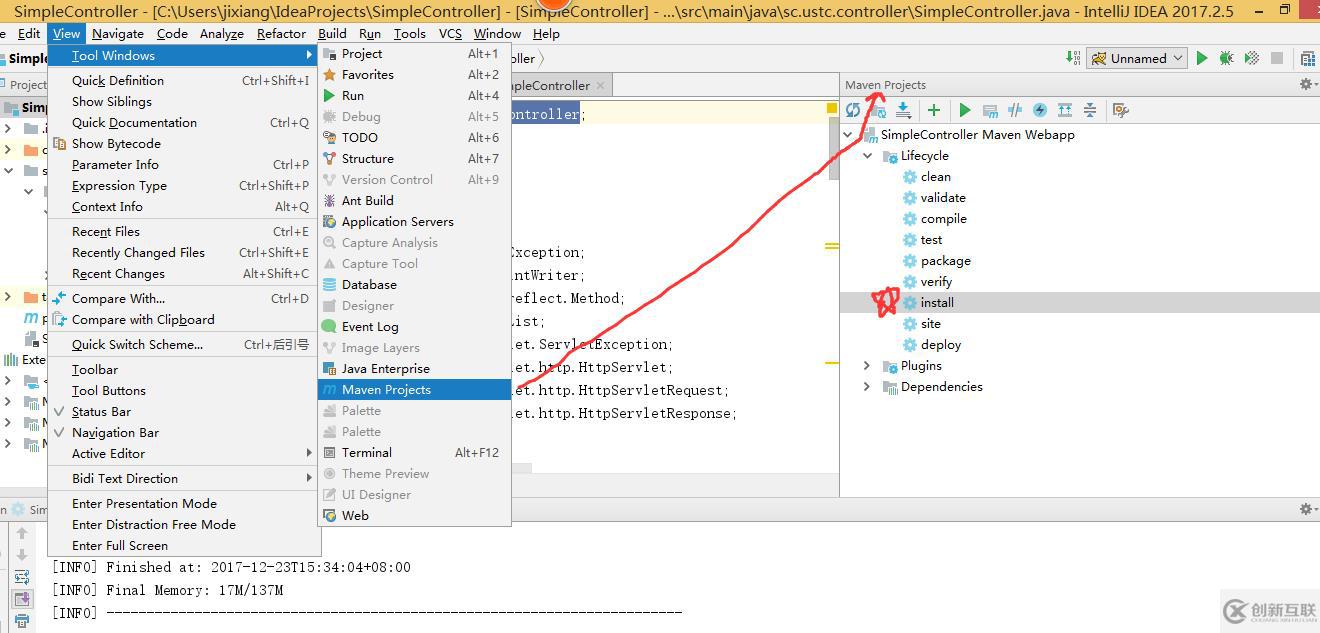Toggle Skip Tests Mode lightning icon
Screen dimensions: 1320x633
point(1040,110)
